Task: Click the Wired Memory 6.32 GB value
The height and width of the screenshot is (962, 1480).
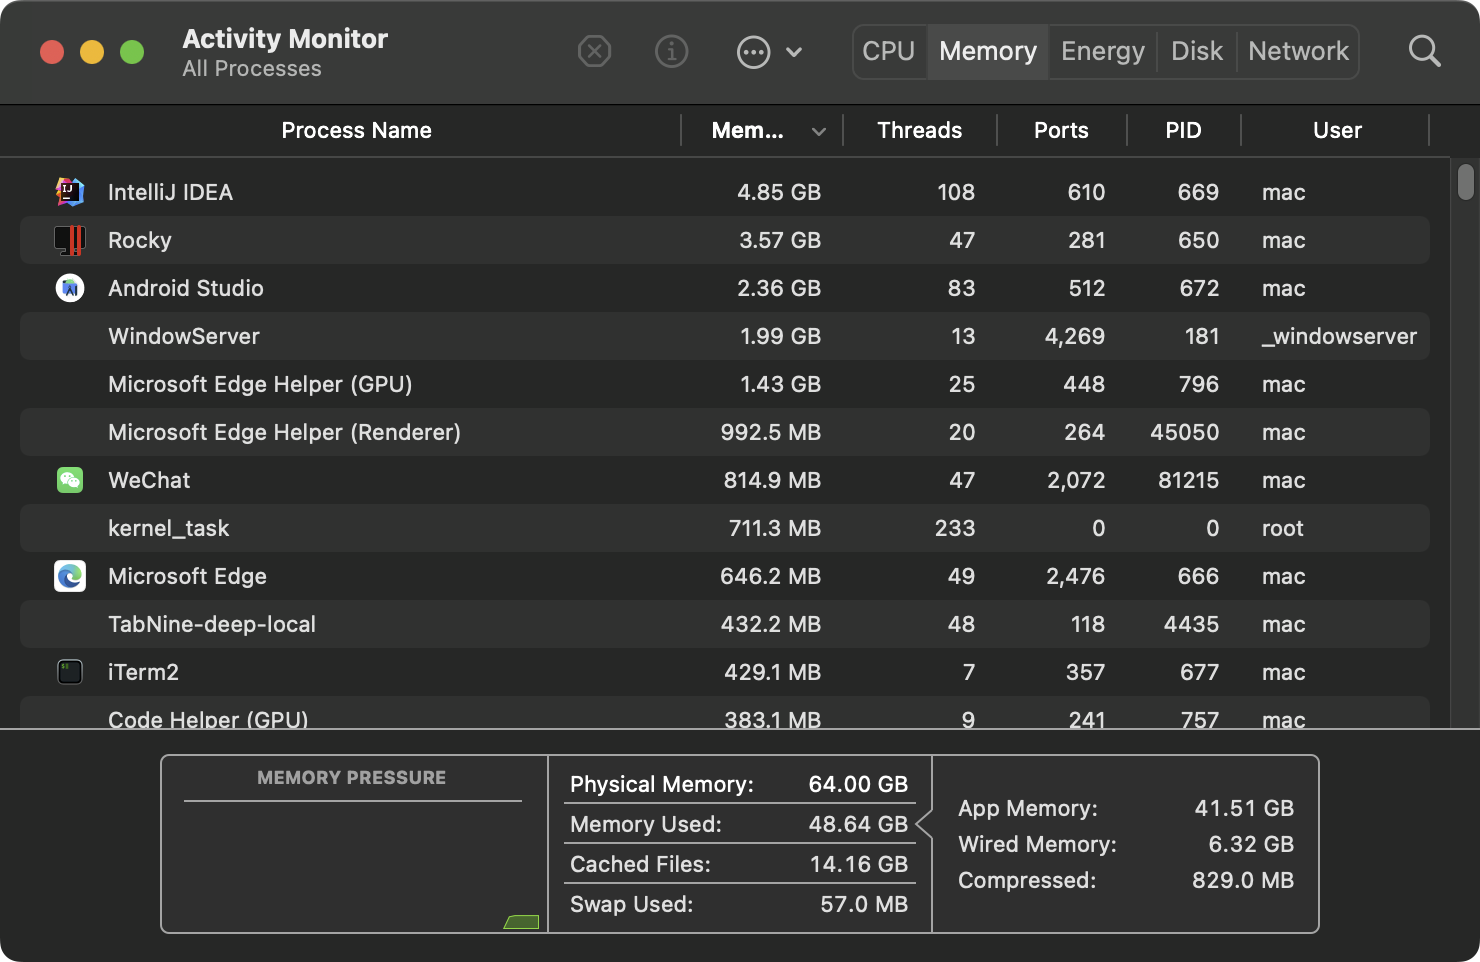Action: 1251,844
